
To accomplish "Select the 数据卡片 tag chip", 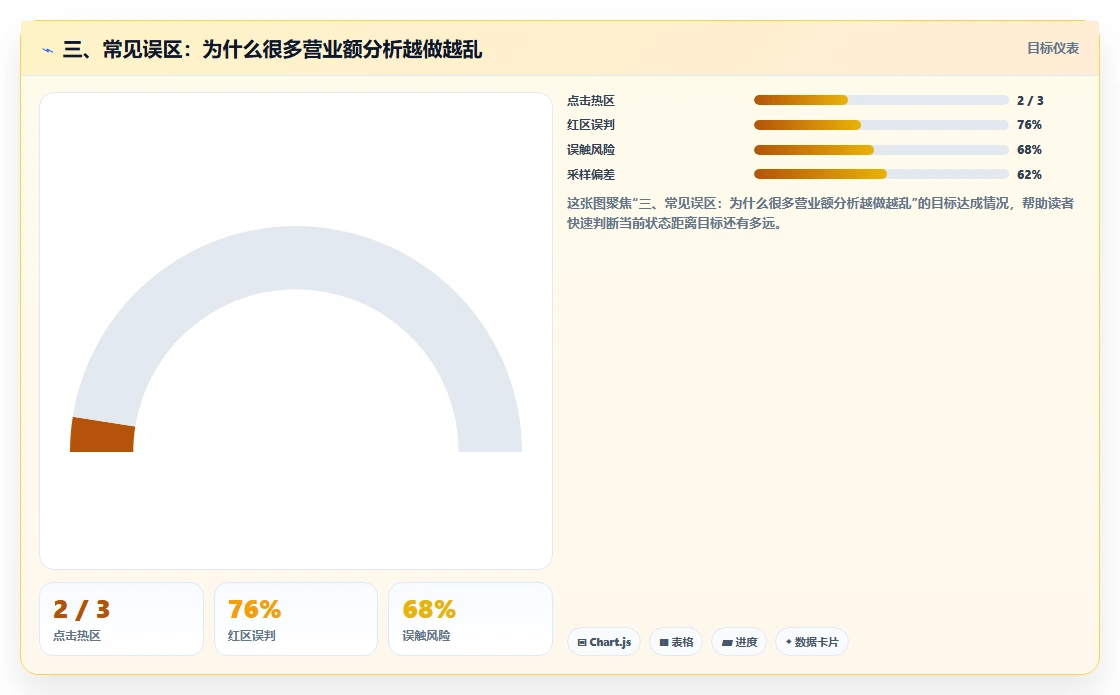I will pos(811,642).
